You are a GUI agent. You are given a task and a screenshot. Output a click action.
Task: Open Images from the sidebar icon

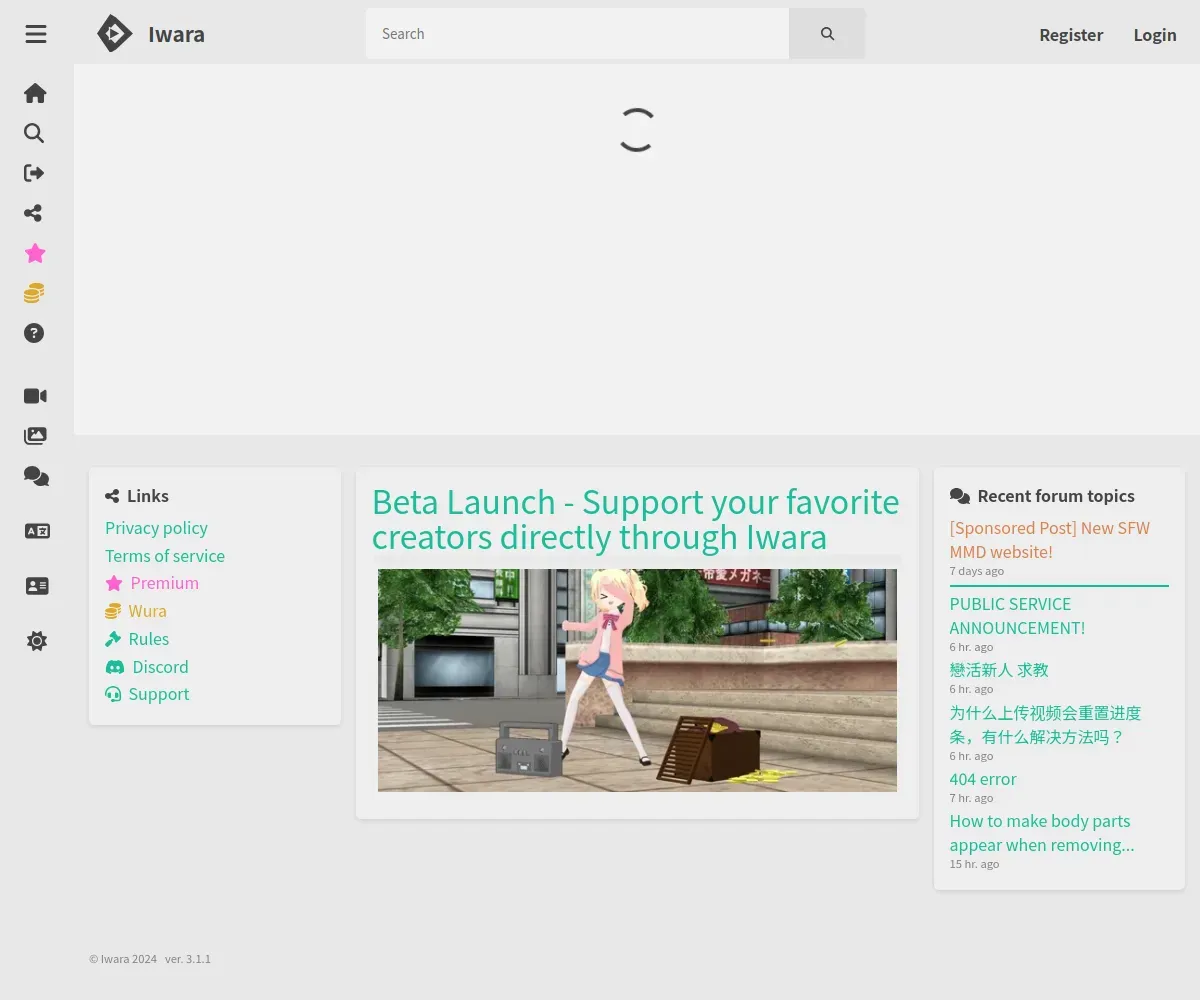click(x=35, y=436)
